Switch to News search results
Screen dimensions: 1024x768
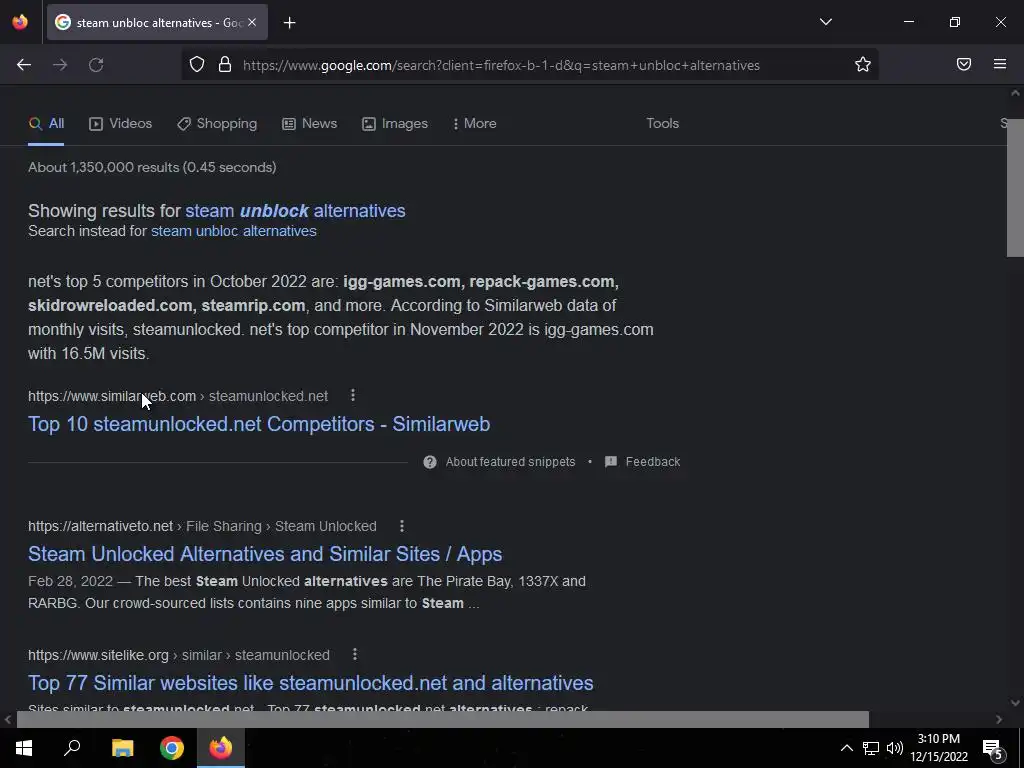click(x=310, y=123)
